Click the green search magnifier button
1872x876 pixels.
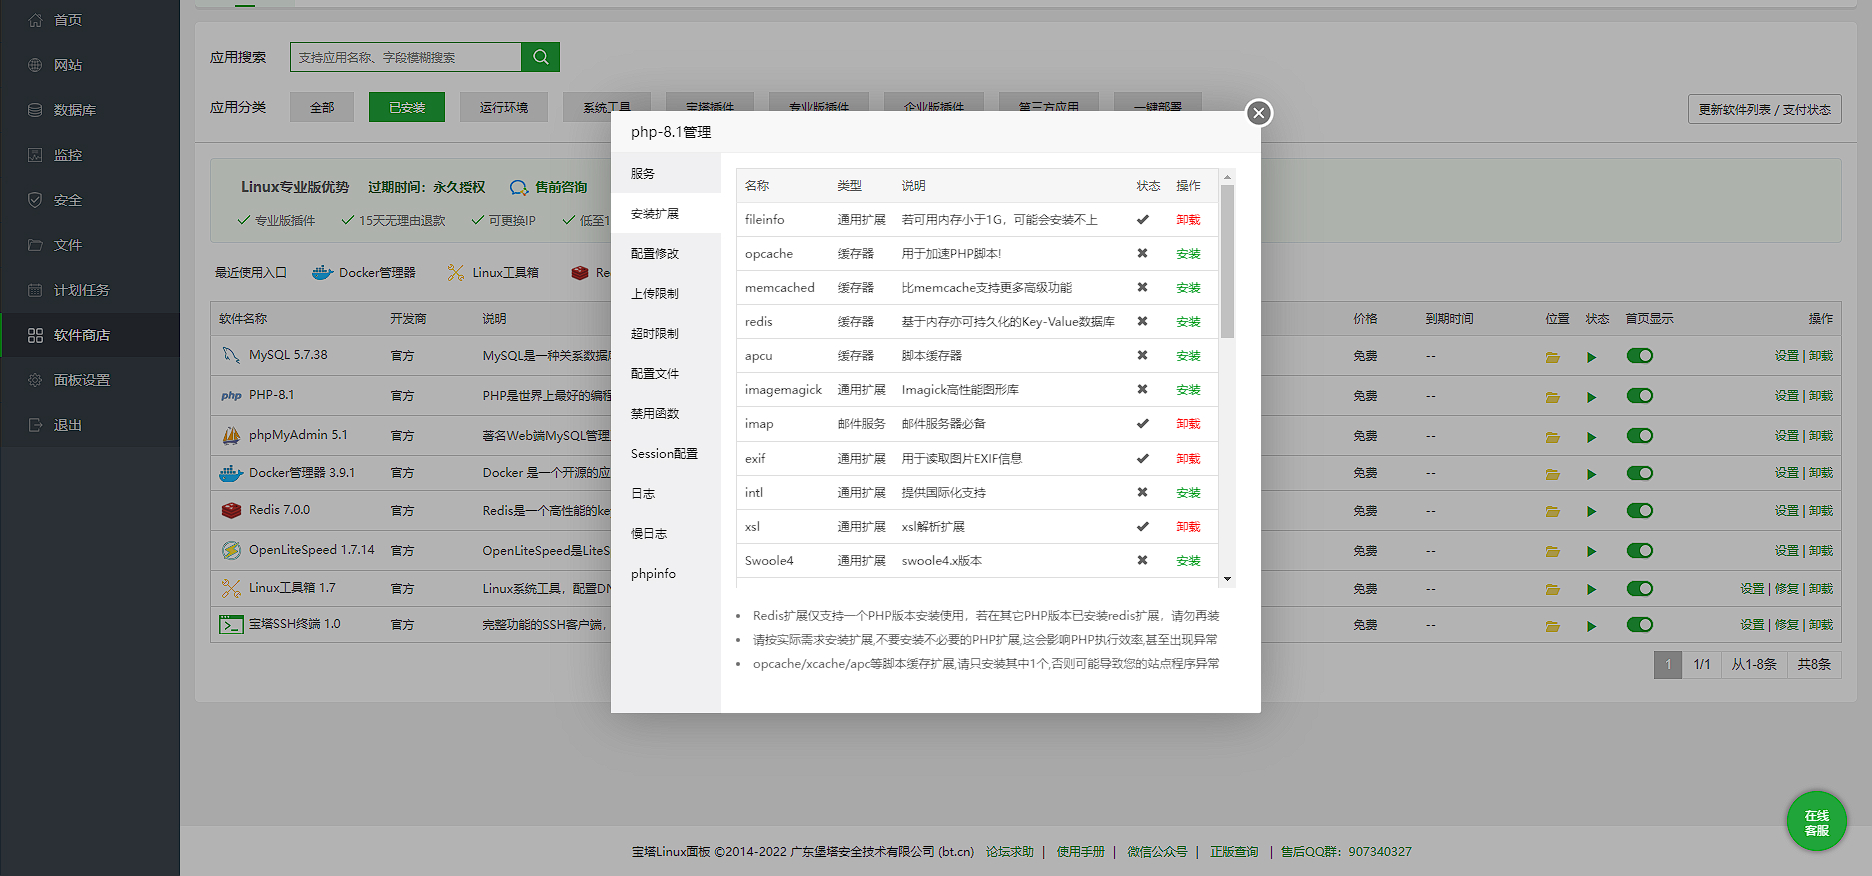[x=540, y=57]
